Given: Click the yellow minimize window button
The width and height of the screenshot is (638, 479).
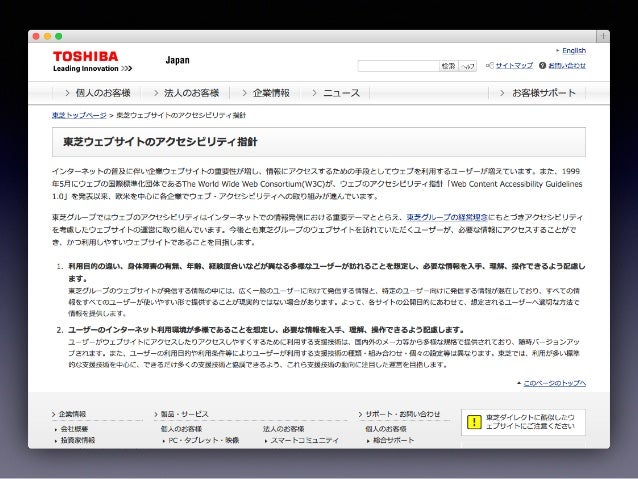Looking at the screenshot, I should pyautogui.click(x=47, y=36).
